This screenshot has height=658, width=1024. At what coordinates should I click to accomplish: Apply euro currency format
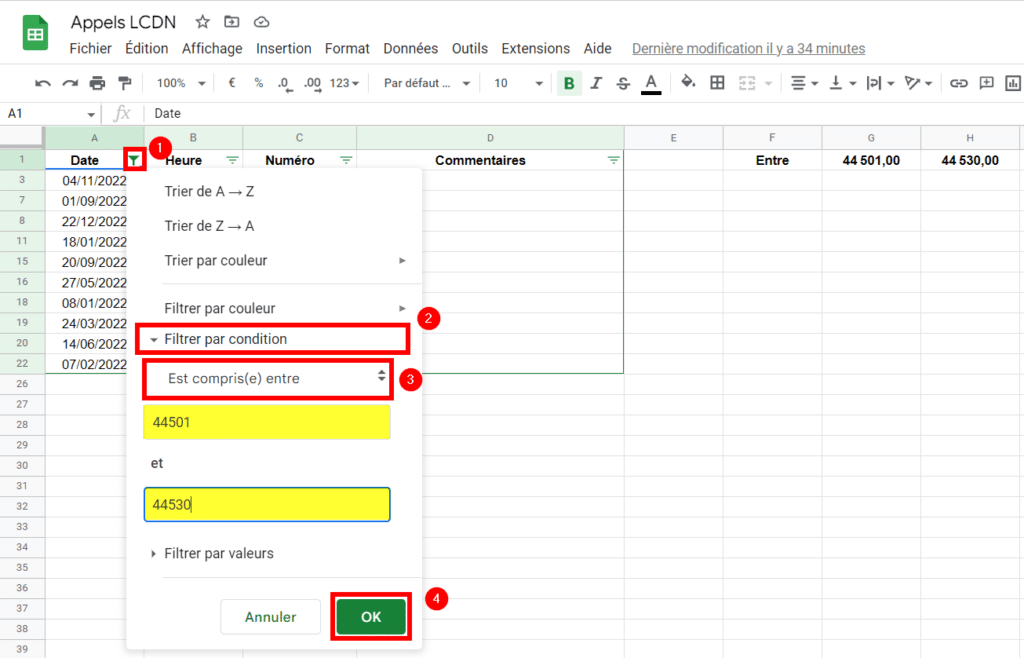click(231, 83)
